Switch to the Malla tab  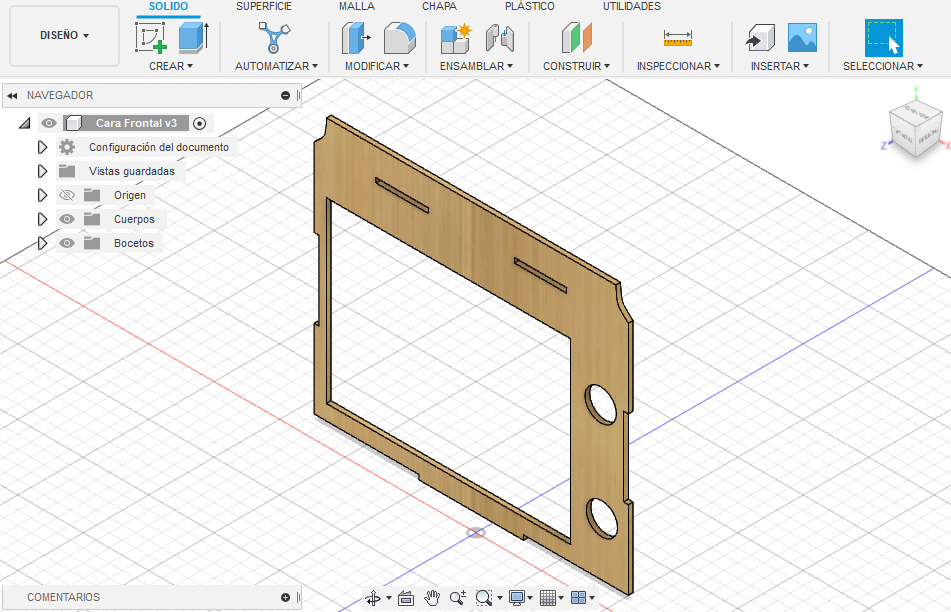click(357, 6)
